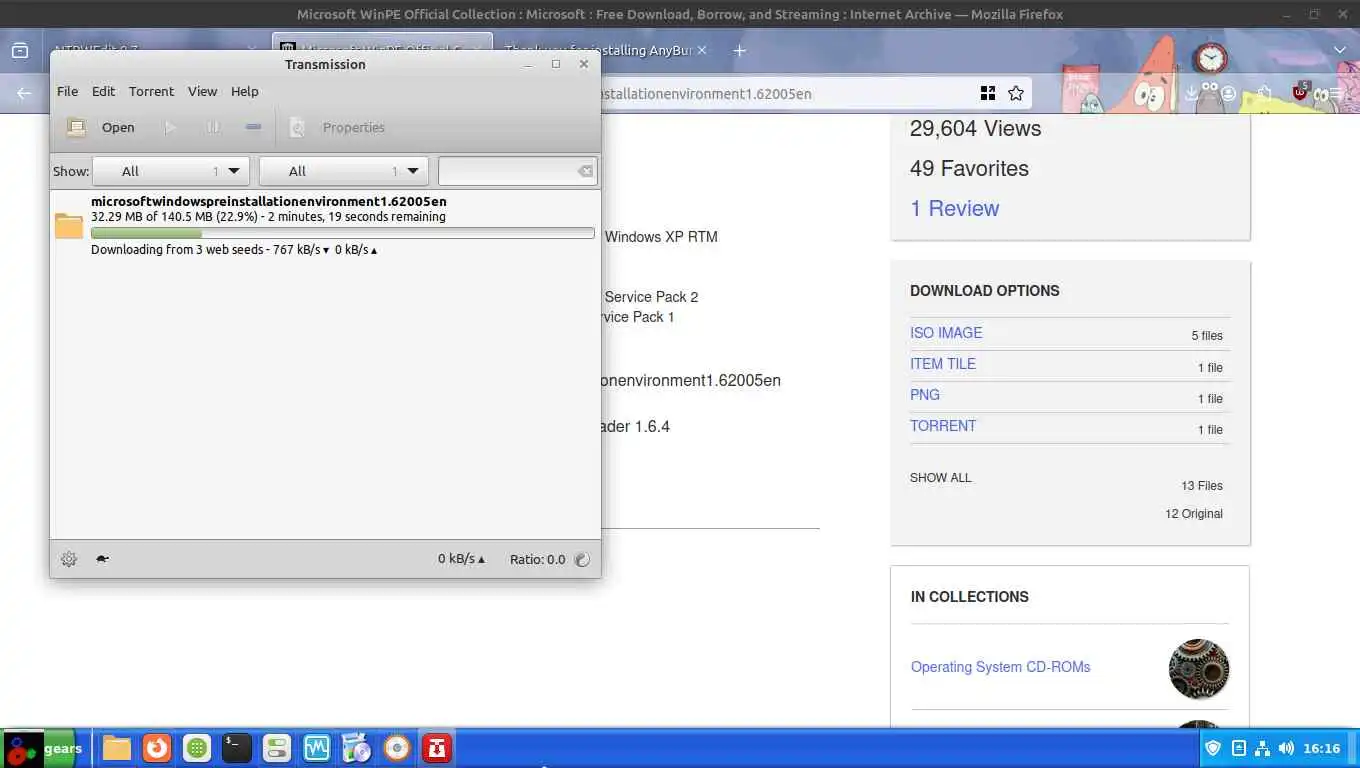1360x768 pixels.
Task: Click the '29,604 Views' text
Action: pyautogui.click(x=975, y=128)
